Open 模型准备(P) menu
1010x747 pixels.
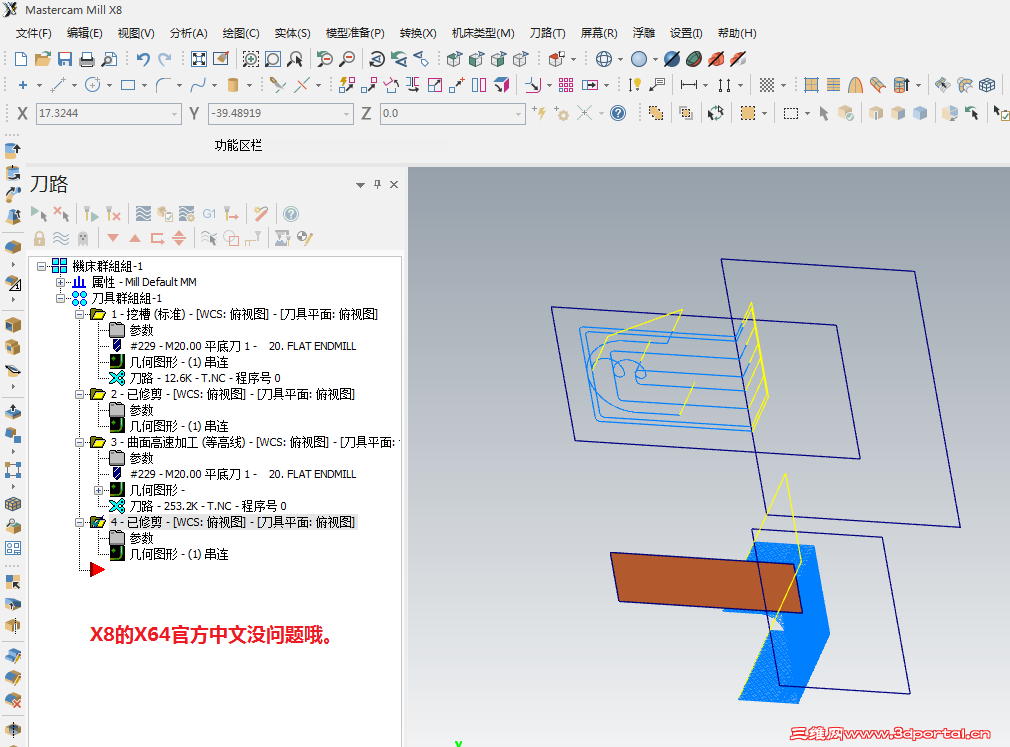pyautogui.click(x=355, y=33)
